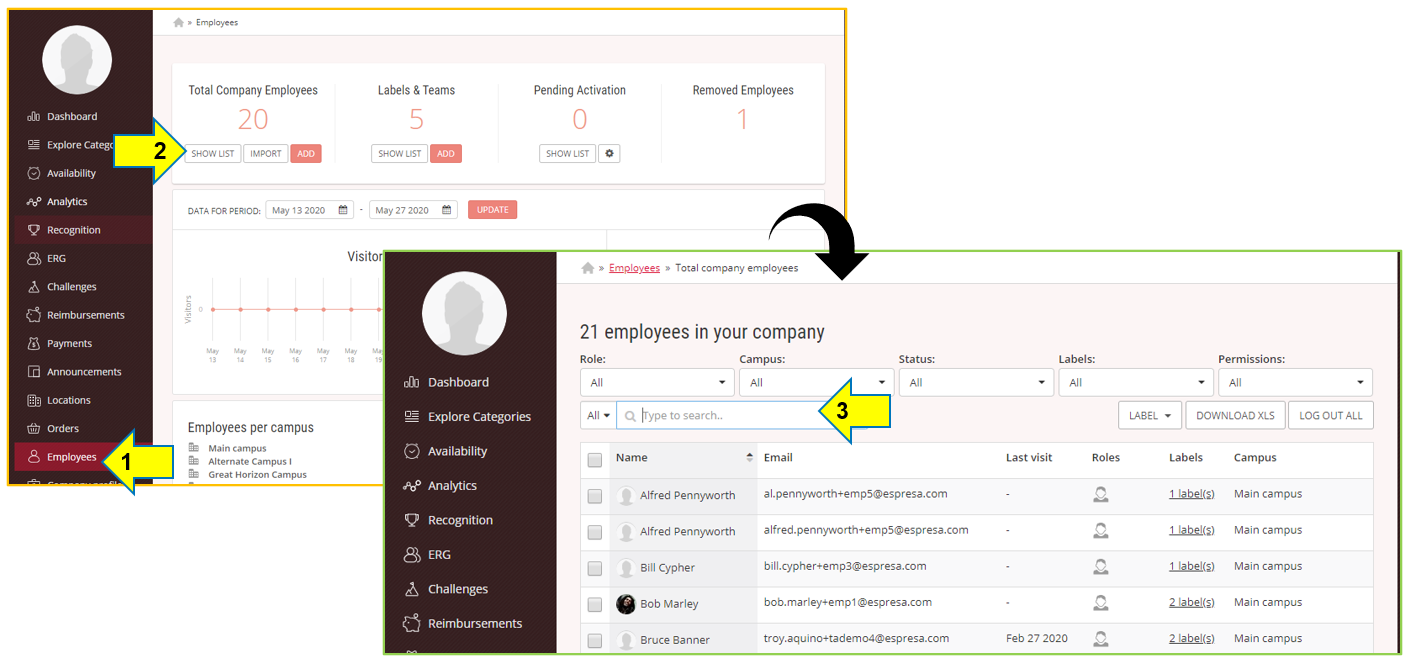
Task: Click Employees in the breadcrumb trail
Action: tap(634, 267)
